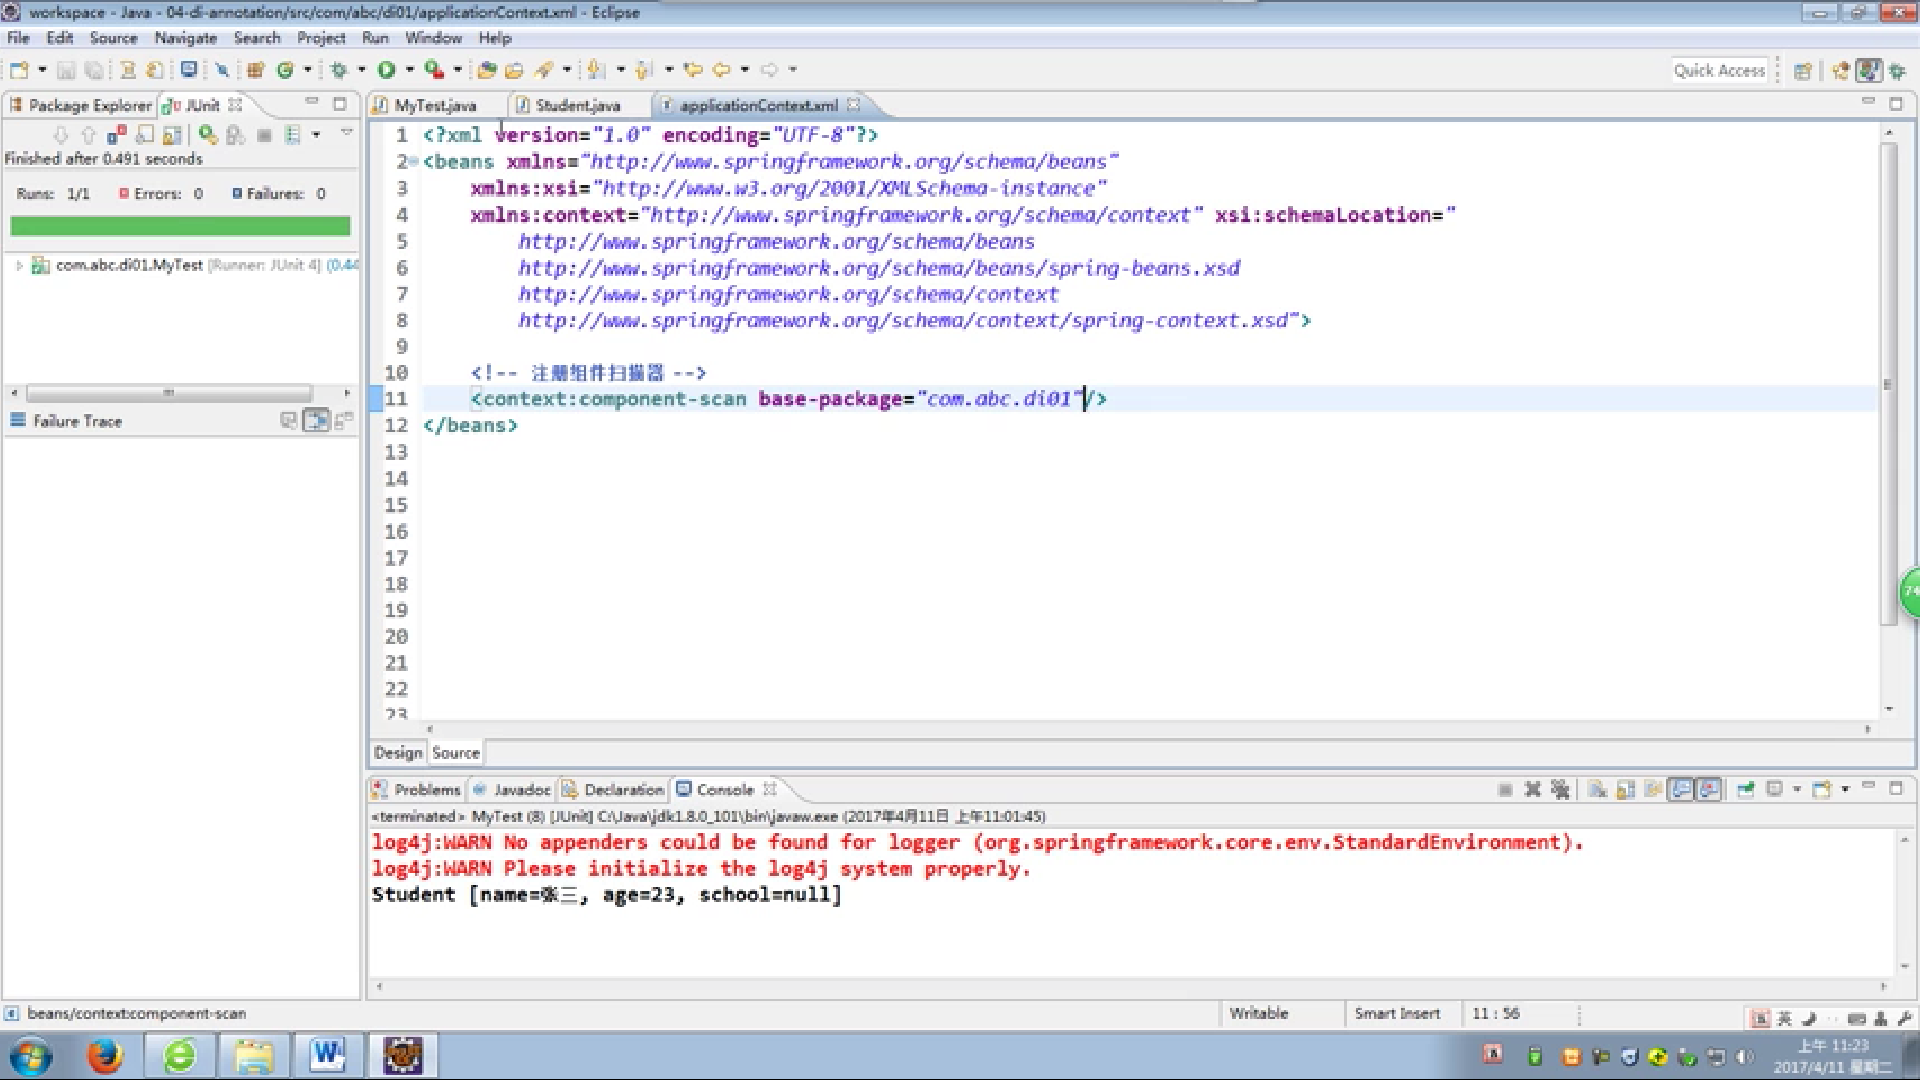The height and width of the screenshot is (1080, 1920).
Task: Click the editor vertical scrollbar
Action: 1888,384
